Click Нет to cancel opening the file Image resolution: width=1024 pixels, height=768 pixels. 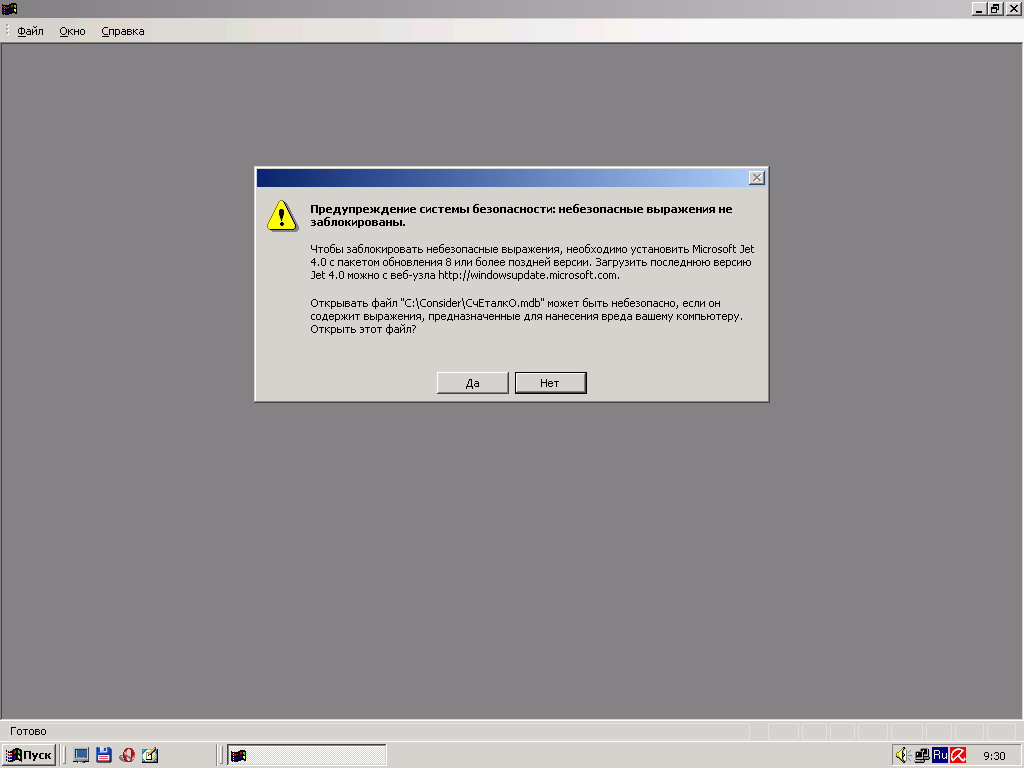coord(550,383)
